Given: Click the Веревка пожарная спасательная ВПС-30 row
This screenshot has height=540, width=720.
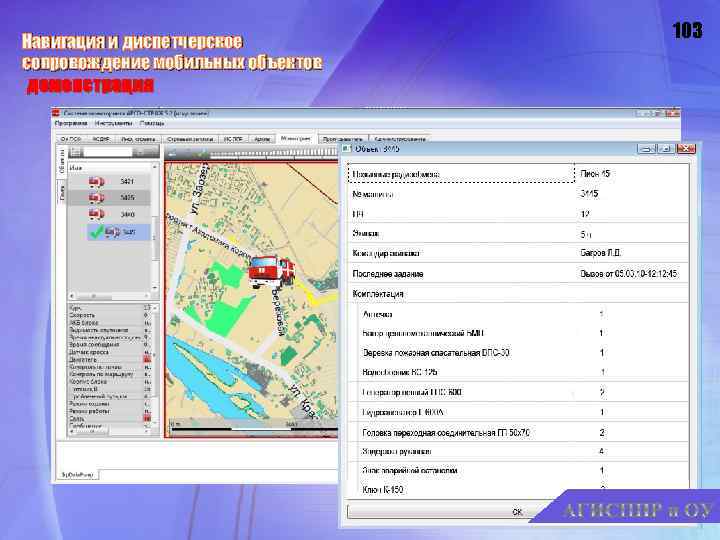Looking at the screenshot, I should (523, 353).
